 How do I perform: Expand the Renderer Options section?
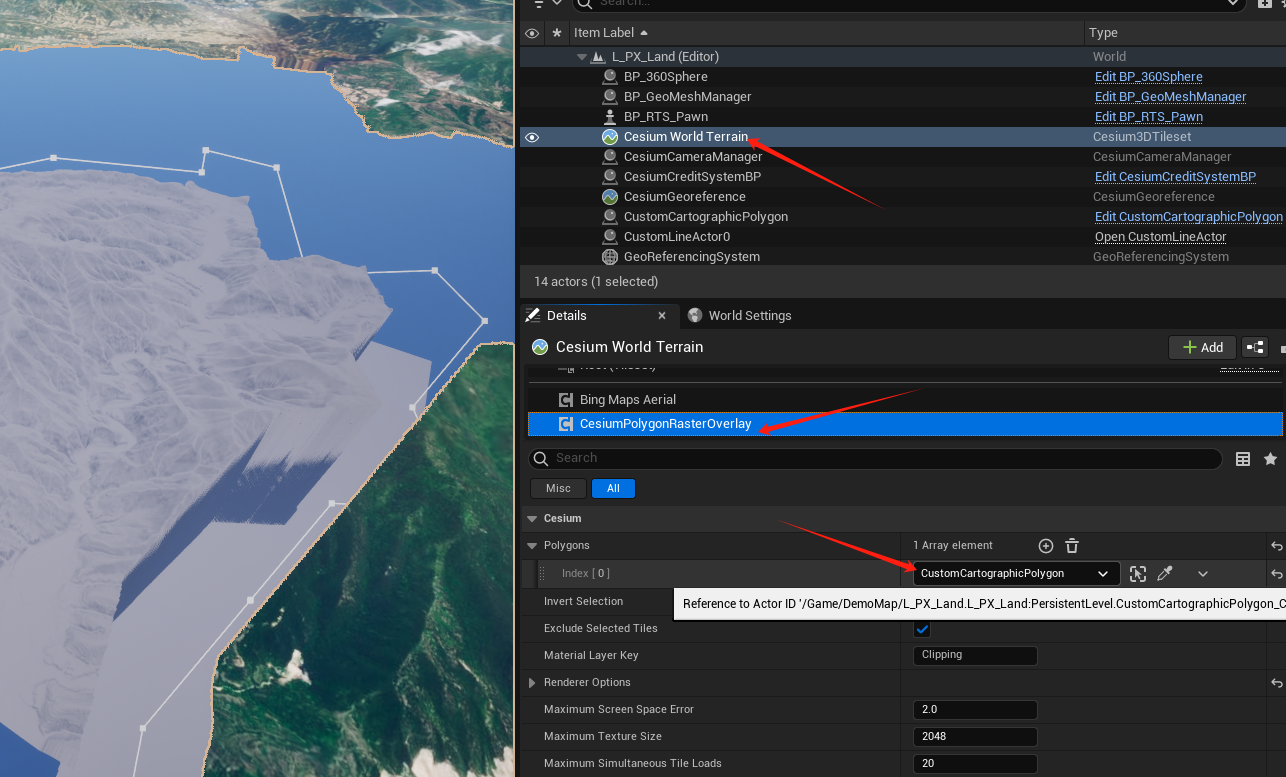532,683
